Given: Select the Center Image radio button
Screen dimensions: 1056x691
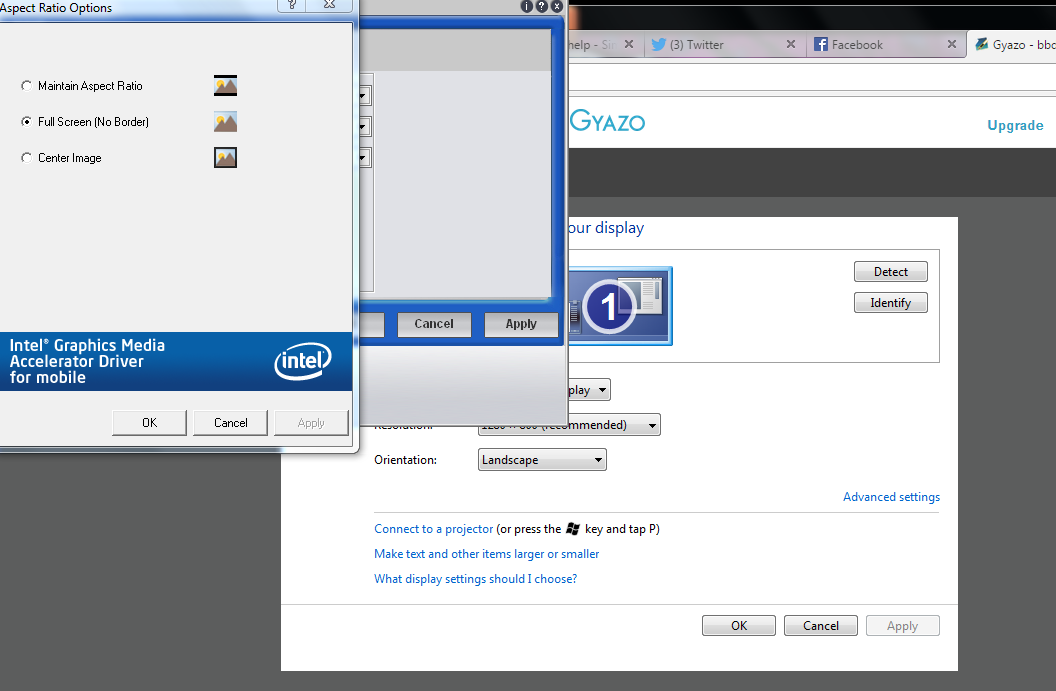Looking at the screenshot, I should (x=26, y=158).
